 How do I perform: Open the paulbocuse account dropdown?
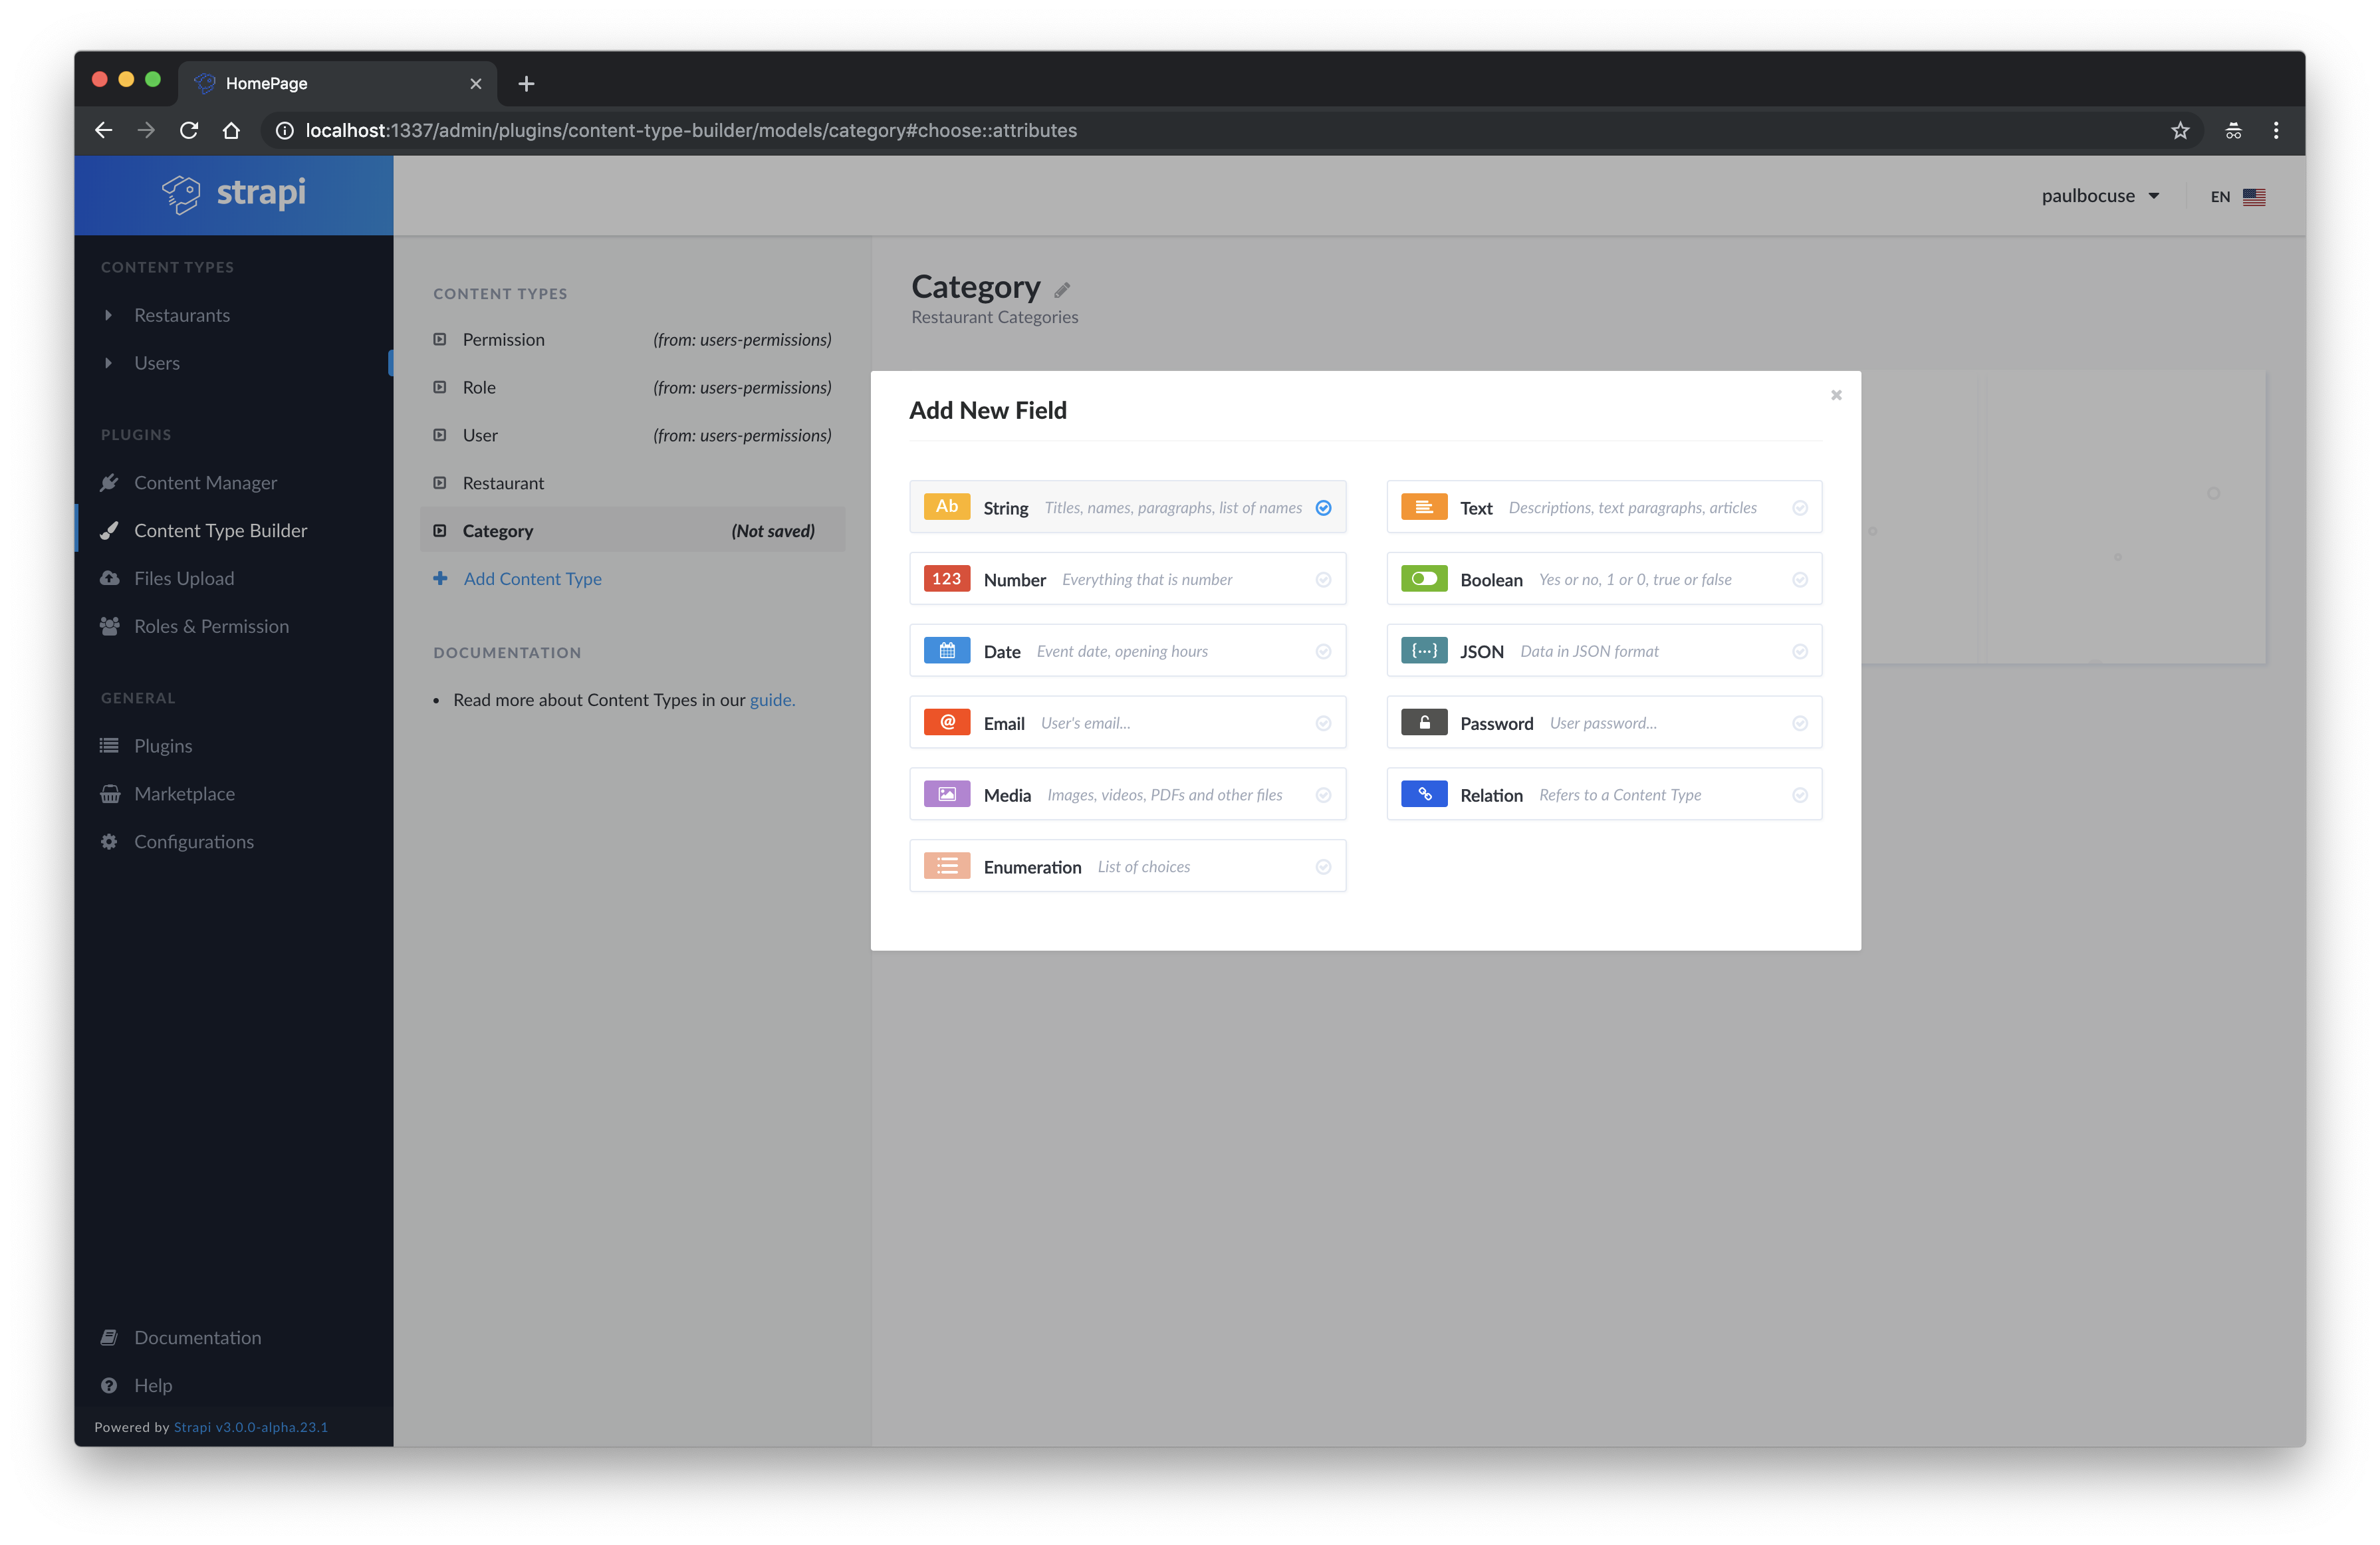point(2099,196)
